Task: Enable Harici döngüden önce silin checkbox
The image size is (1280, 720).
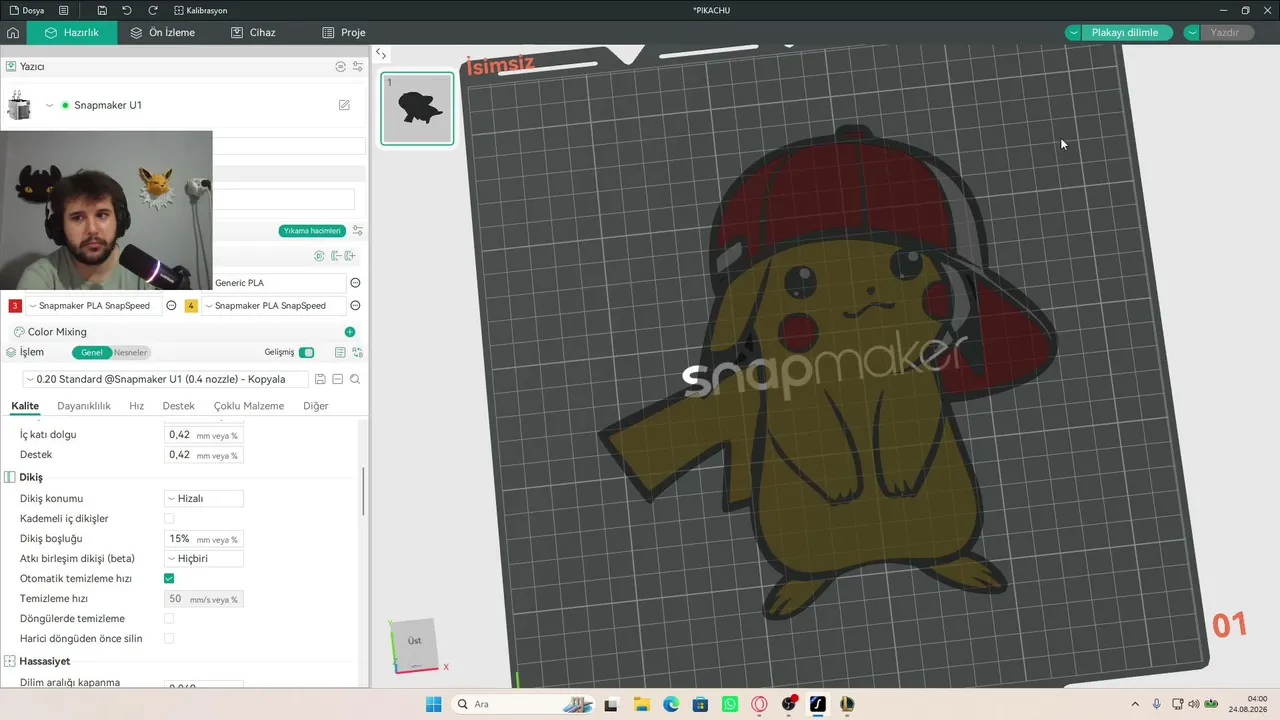Action: click(169, 638)
